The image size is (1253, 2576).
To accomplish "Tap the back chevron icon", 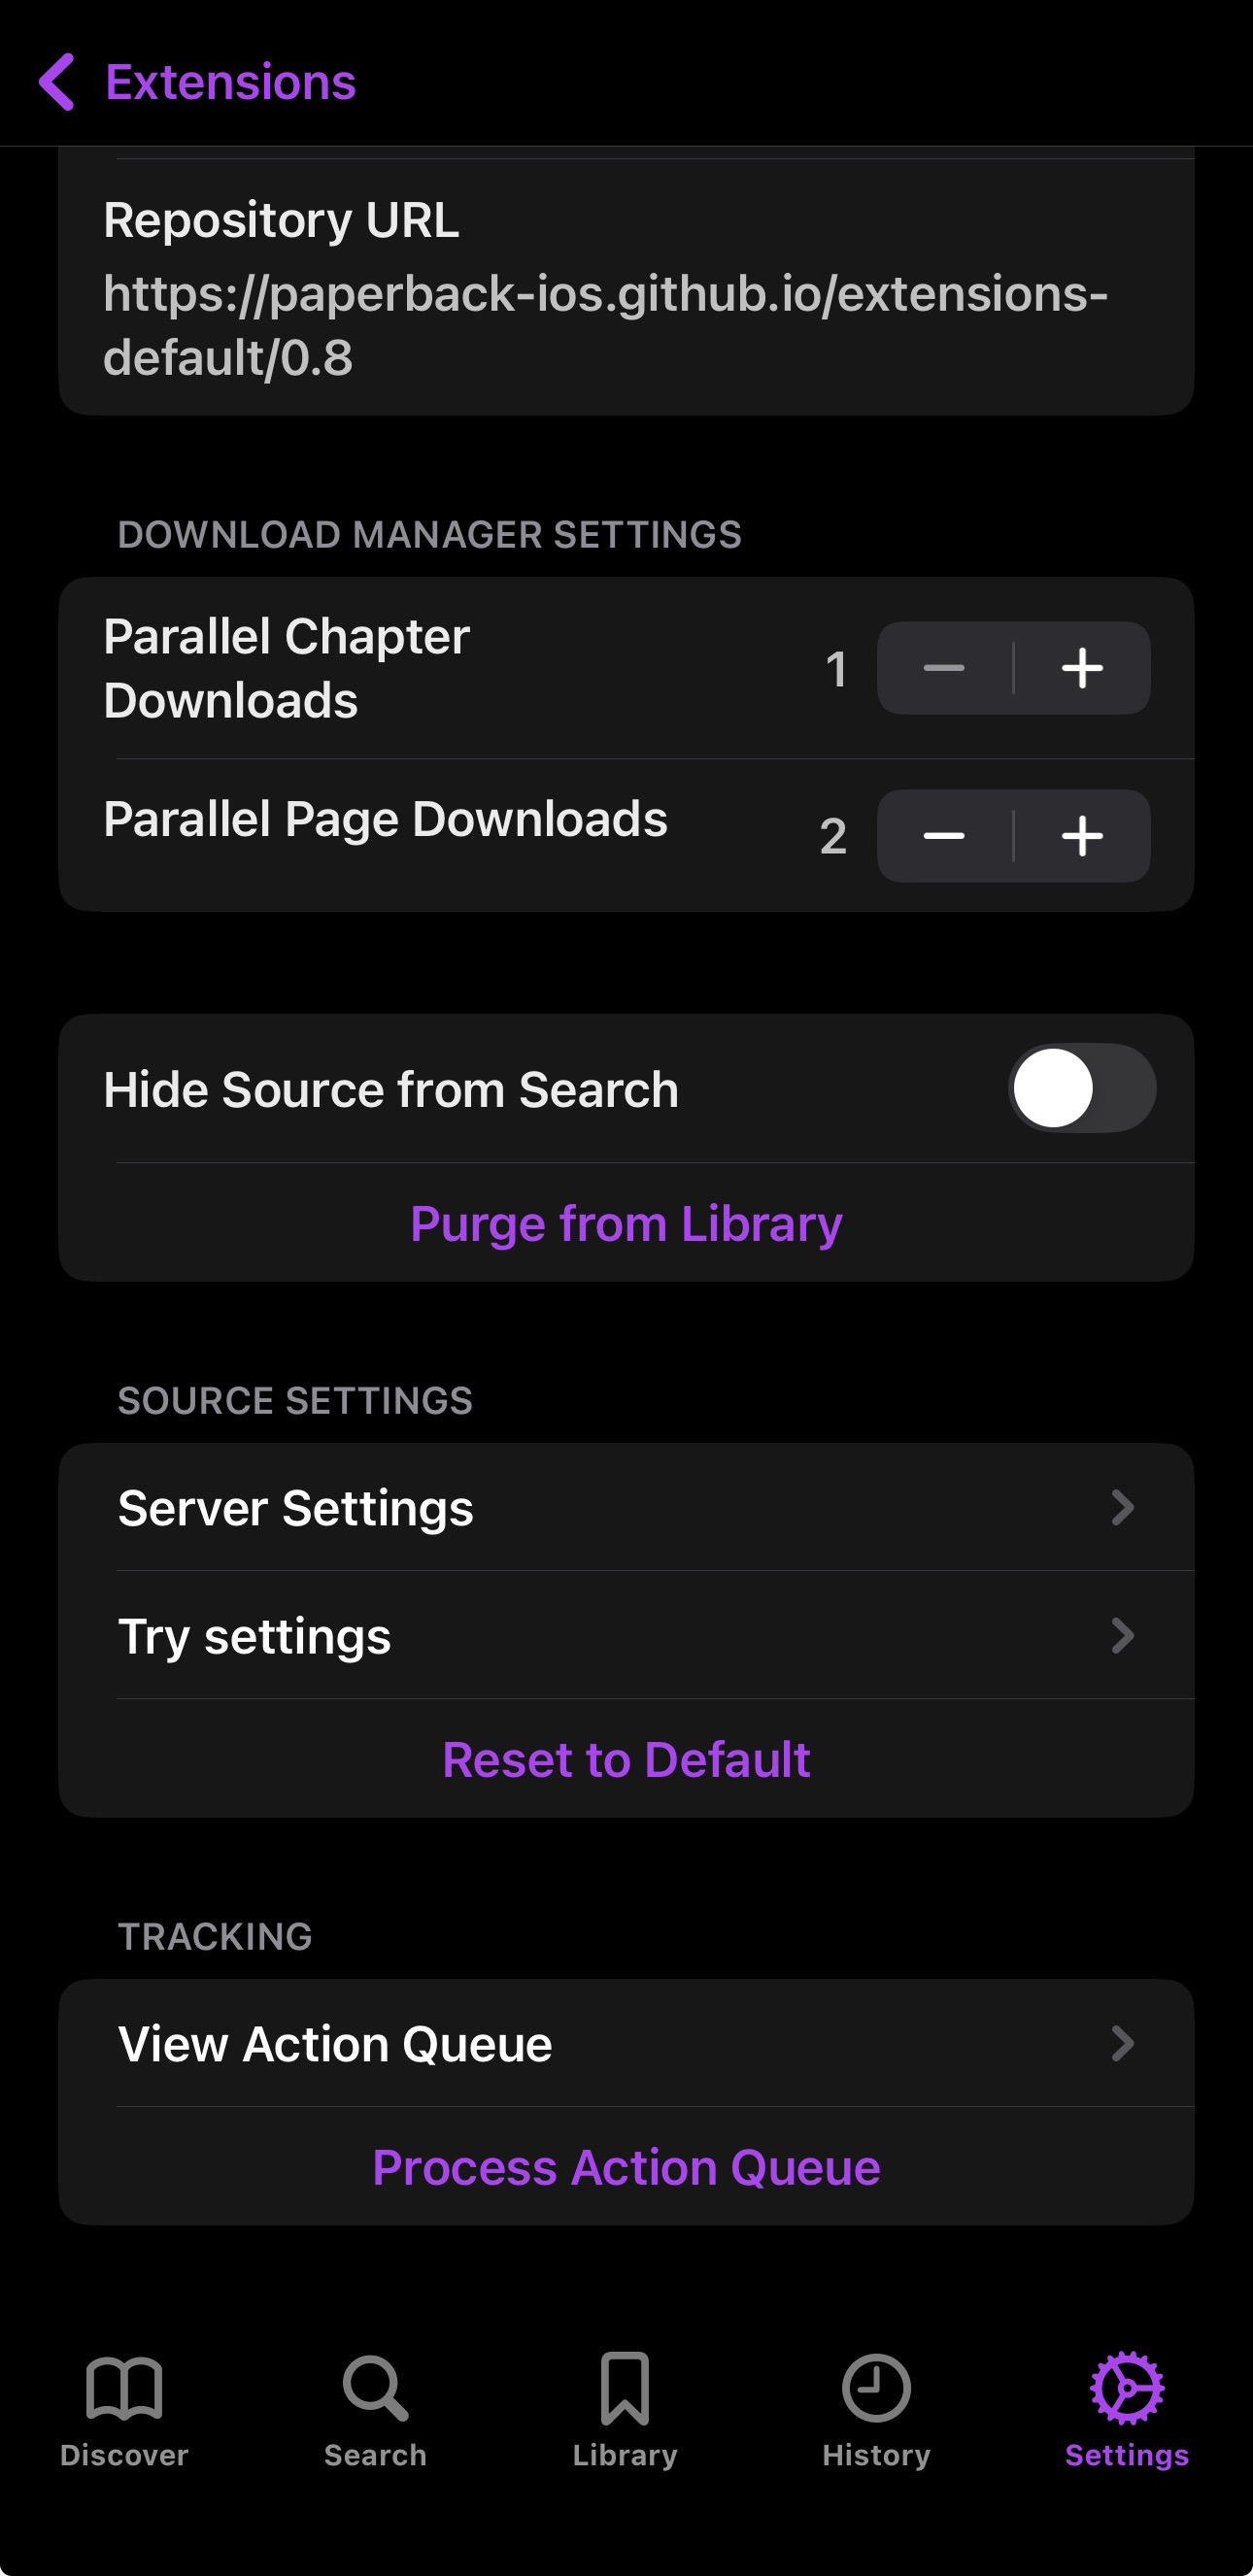I will [x=57, y=82].
